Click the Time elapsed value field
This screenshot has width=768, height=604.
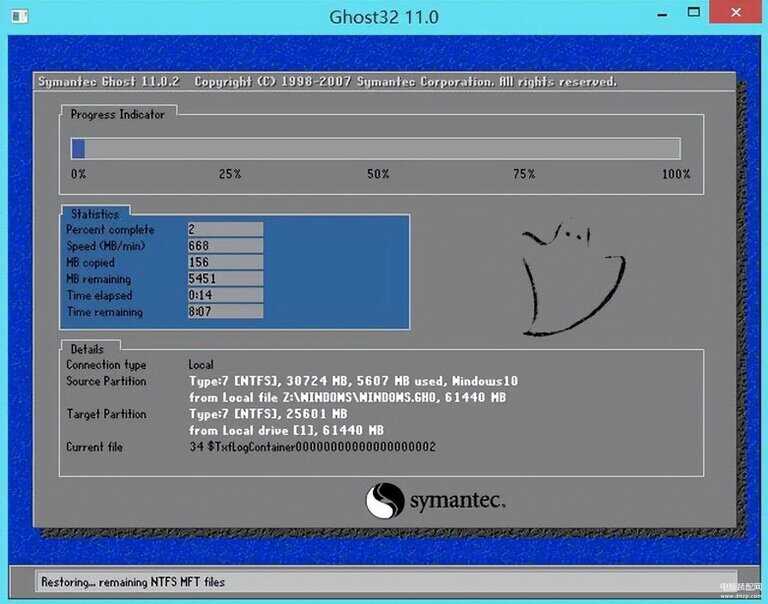(x=225, y=296)
